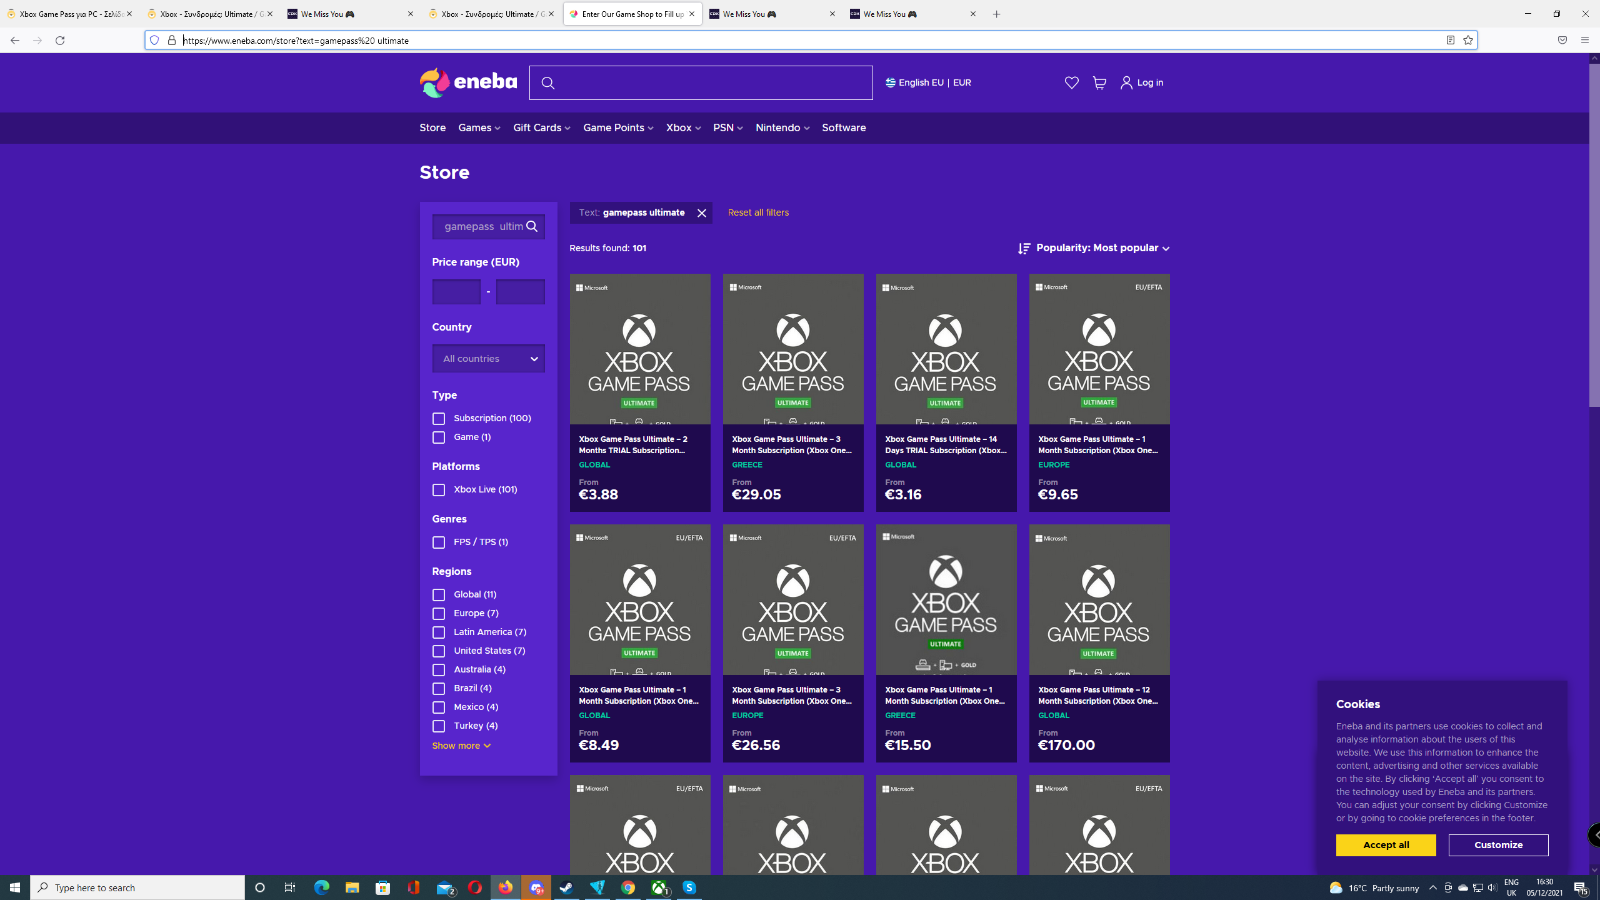Open the 12 Month Subscription card at €170.00
The width and height of the screenshot is (1600, 900).
pos(1099,643)
